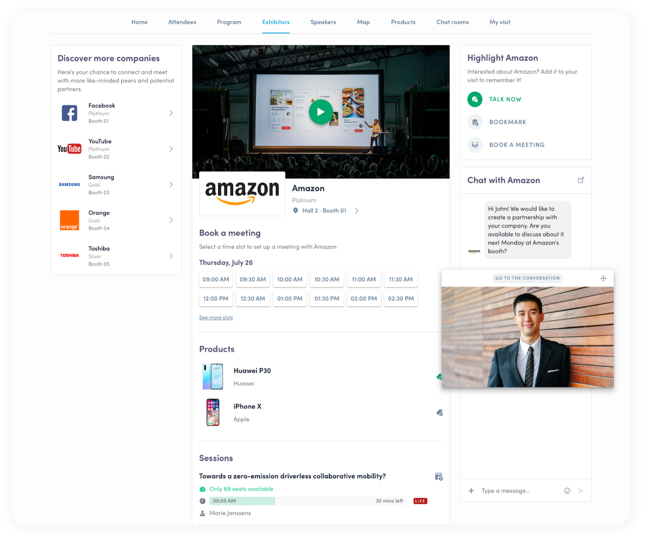The height and width of the screenshot is (539, 645).
Task: Click the location pin beside Hall 2
Action: point(295,211)
